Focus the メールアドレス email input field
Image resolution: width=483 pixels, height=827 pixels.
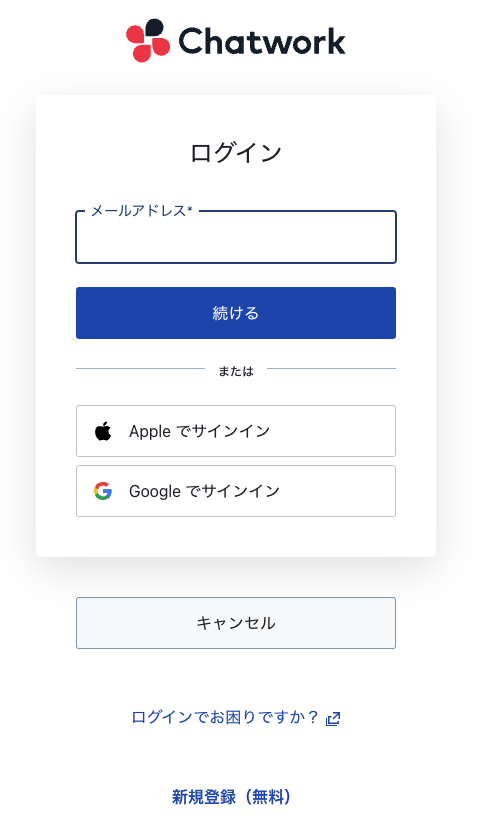[236, 237]
